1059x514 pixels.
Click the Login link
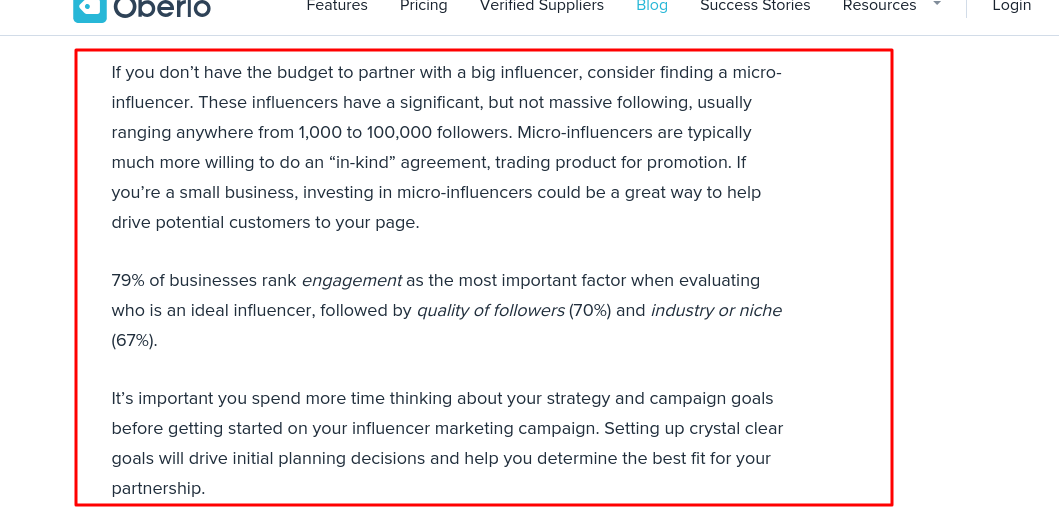coord(1012,6)
